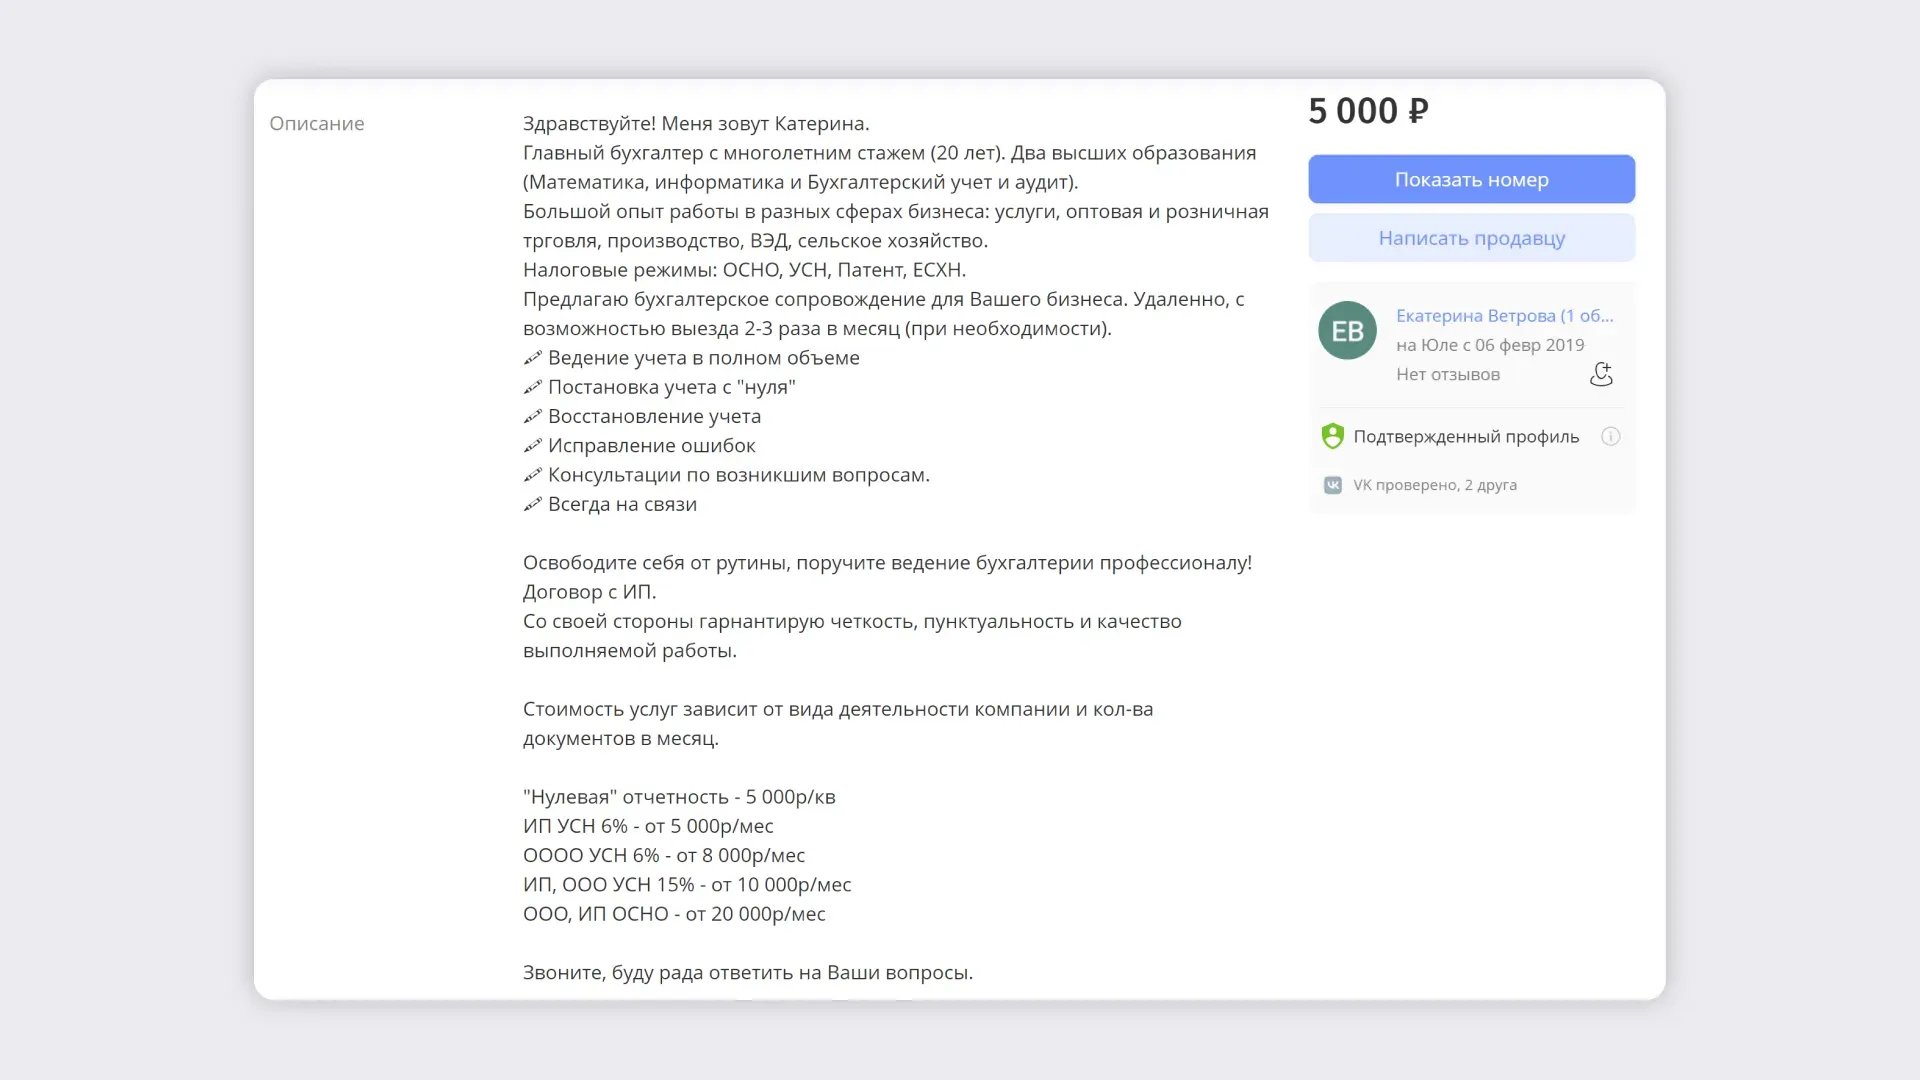Click pencil icon beside Ведение учета
This screenshot has height=1080, width=1920.
coord(533,357)
